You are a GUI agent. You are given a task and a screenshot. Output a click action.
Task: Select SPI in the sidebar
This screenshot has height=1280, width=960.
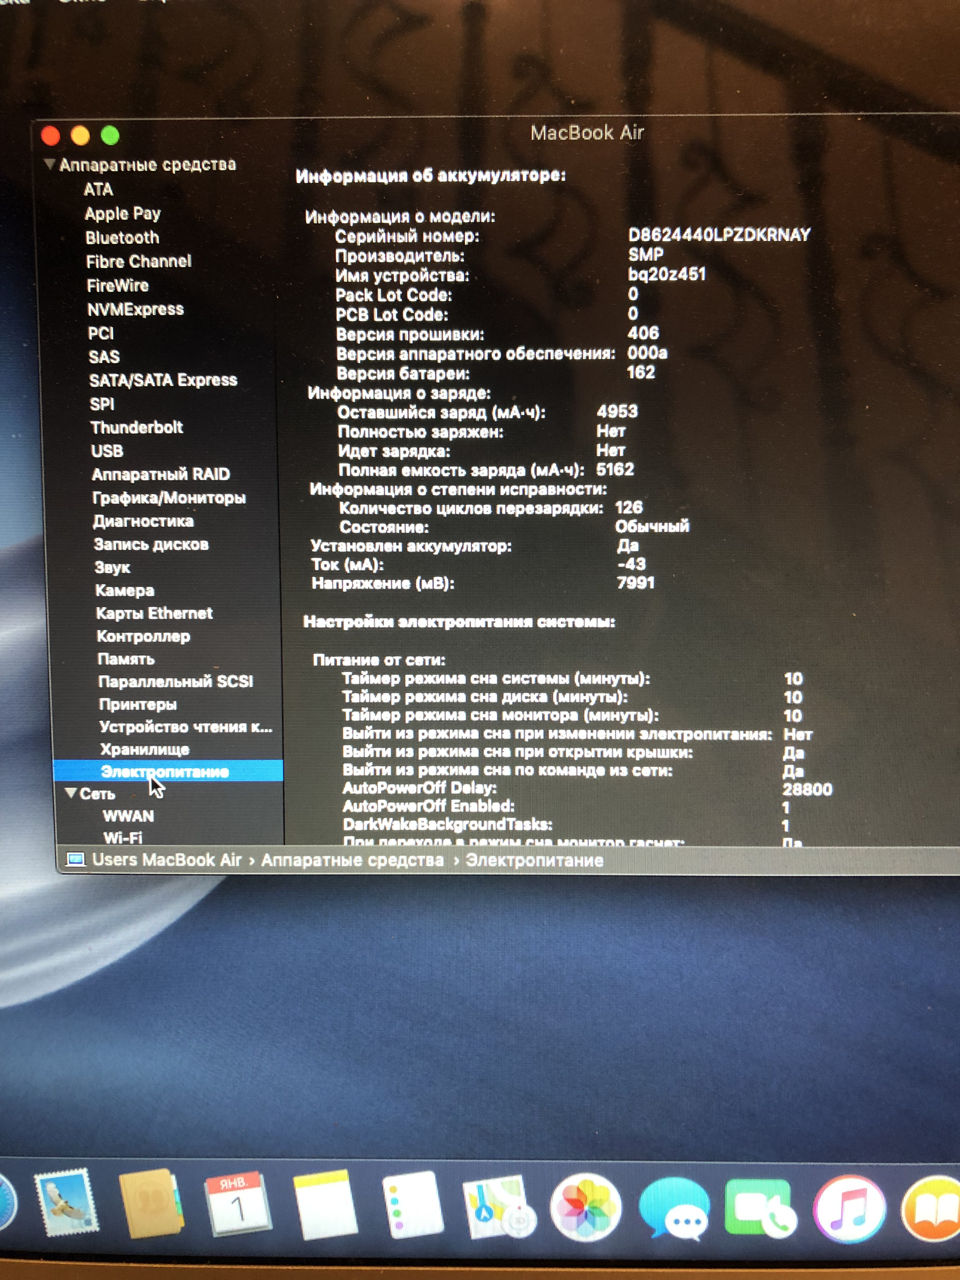click(102, 404)
